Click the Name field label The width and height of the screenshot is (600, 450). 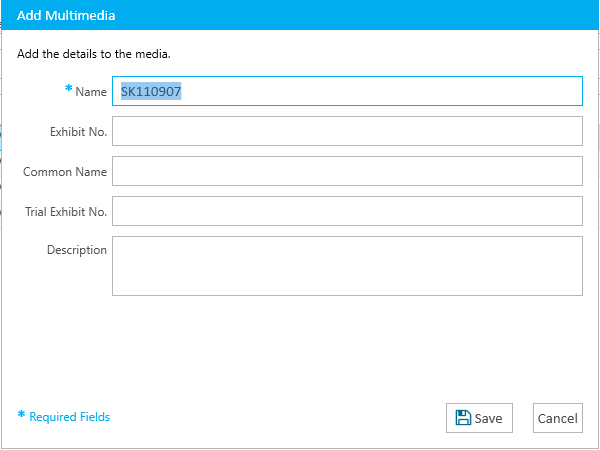91,92
